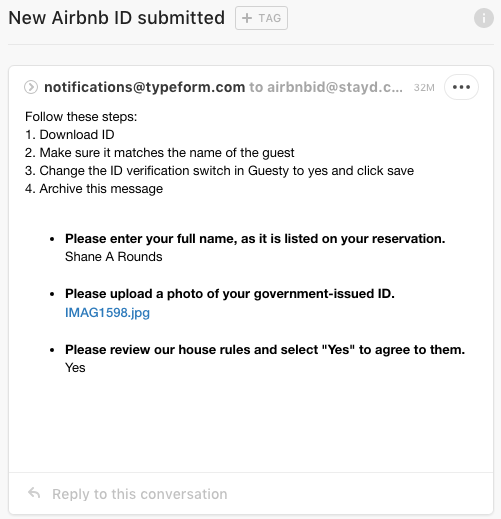Click the Archive this message step
Viewport: 501px width, 519px height.
[x=94, y=189]
